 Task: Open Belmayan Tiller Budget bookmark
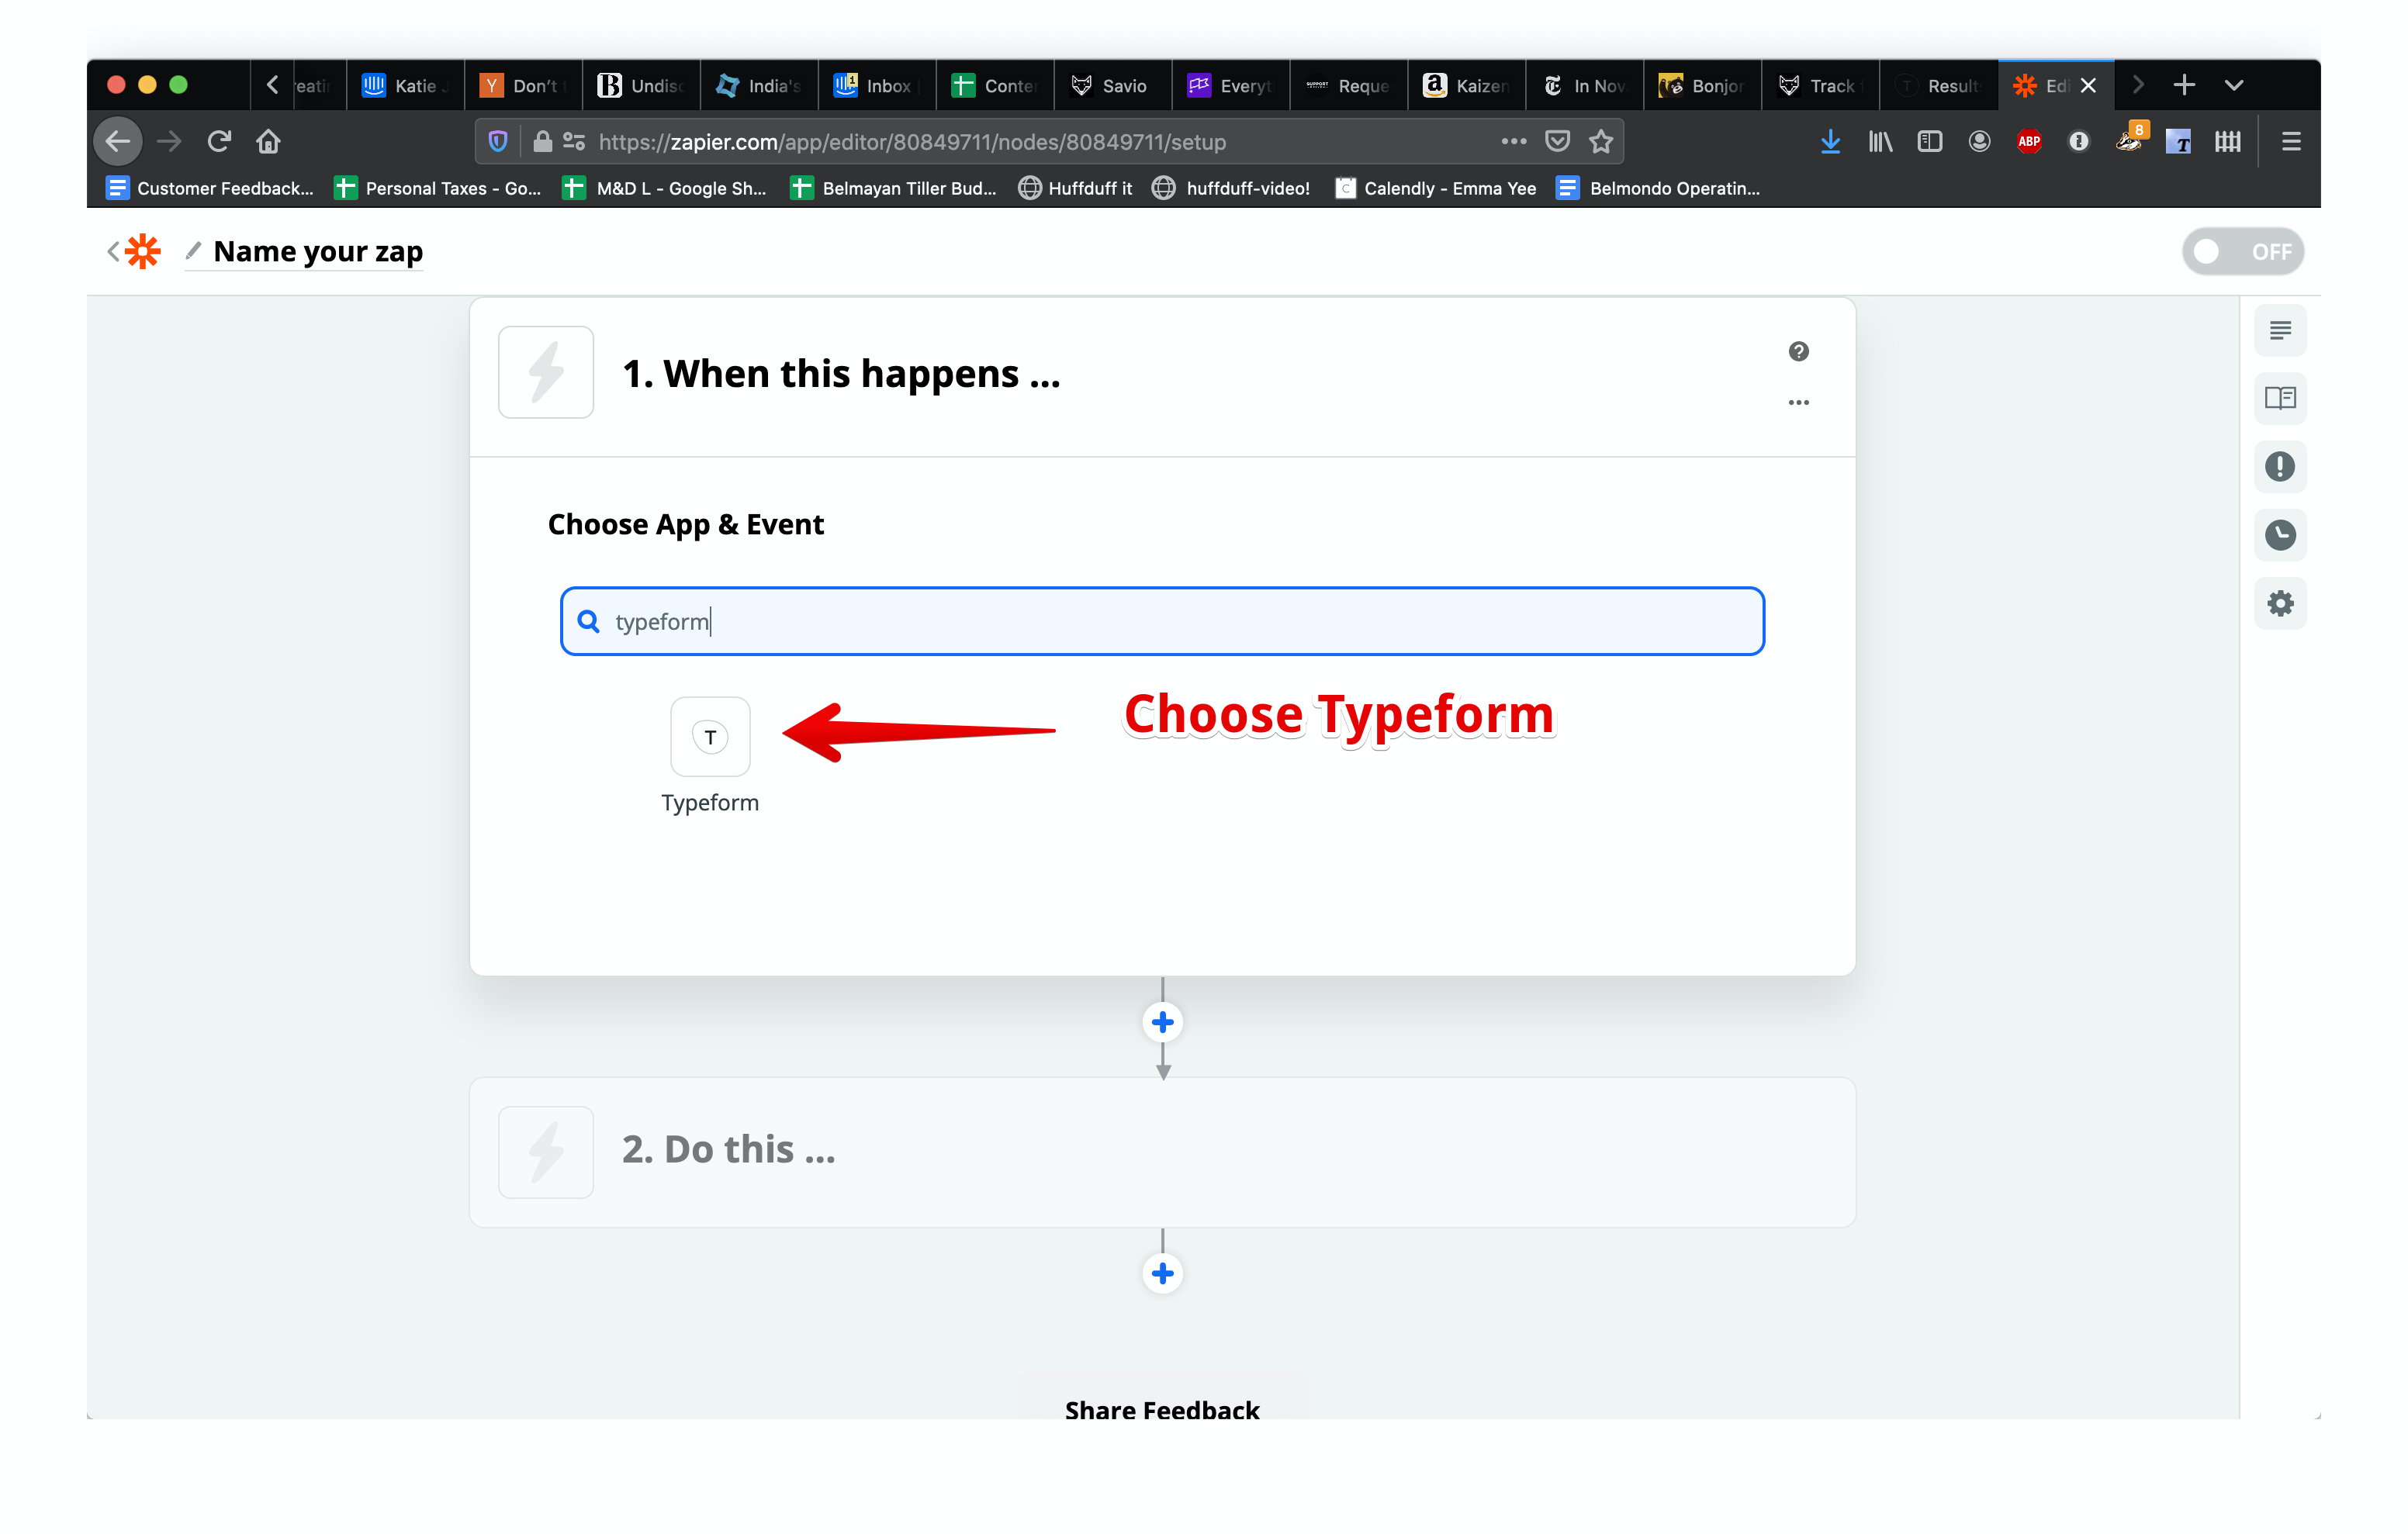point(894,188)
